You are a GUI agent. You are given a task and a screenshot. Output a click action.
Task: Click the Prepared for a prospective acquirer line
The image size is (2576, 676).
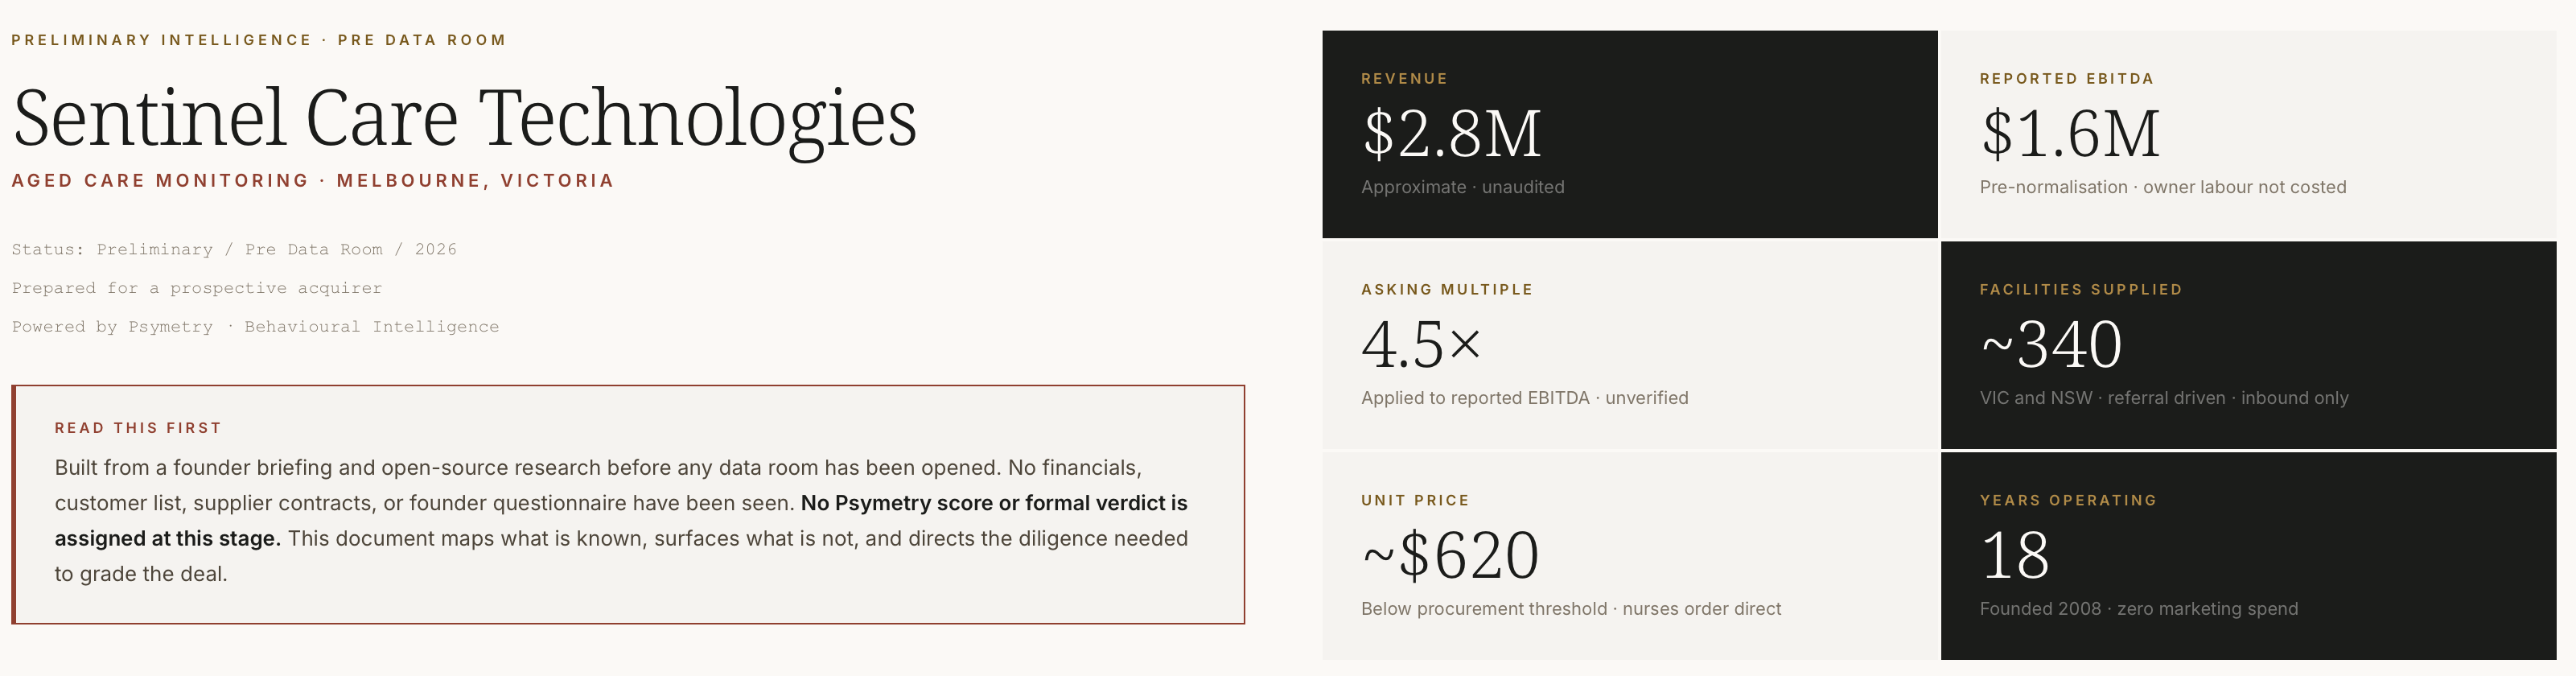(x=197, y=288)
